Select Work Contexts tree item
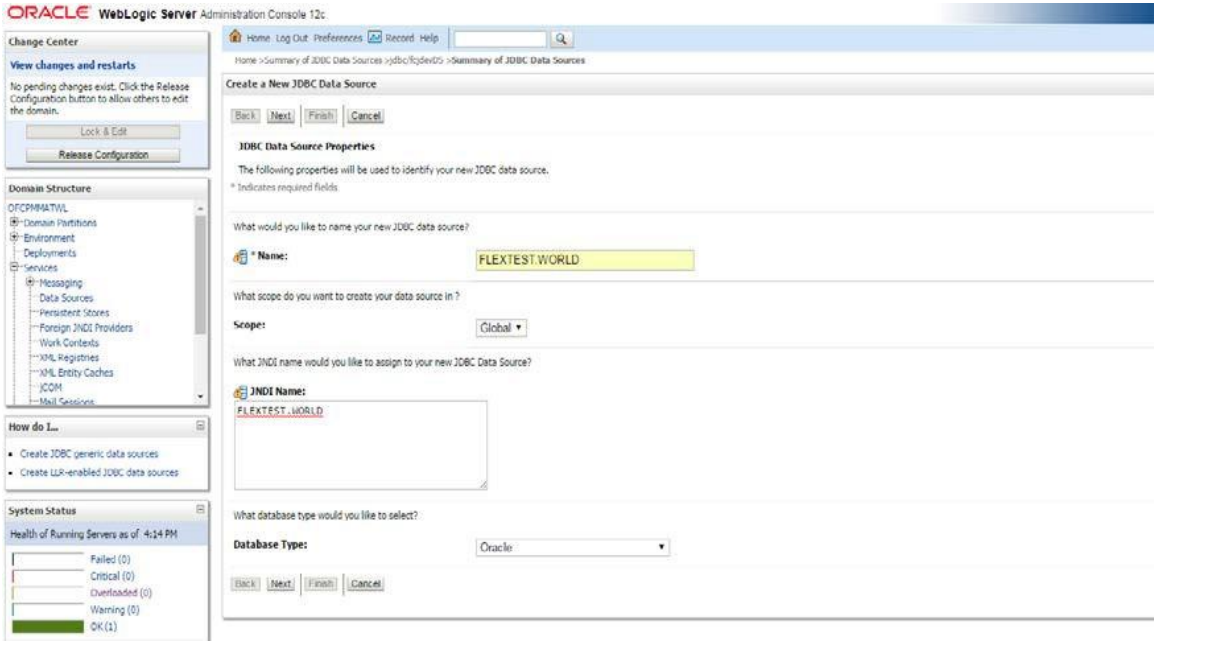 68,343
